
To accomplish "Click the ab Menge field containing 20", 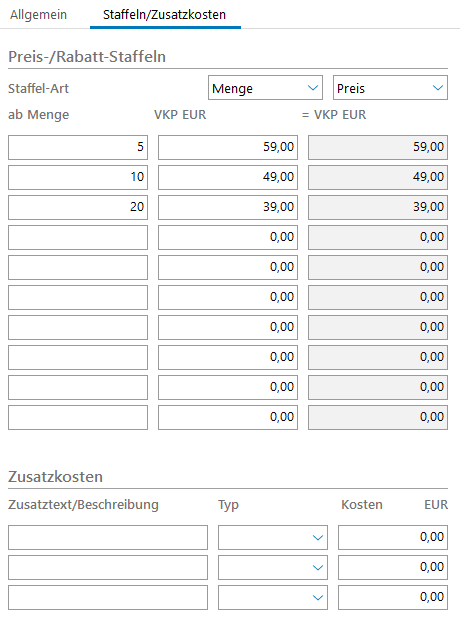I will tap(78, 207).
